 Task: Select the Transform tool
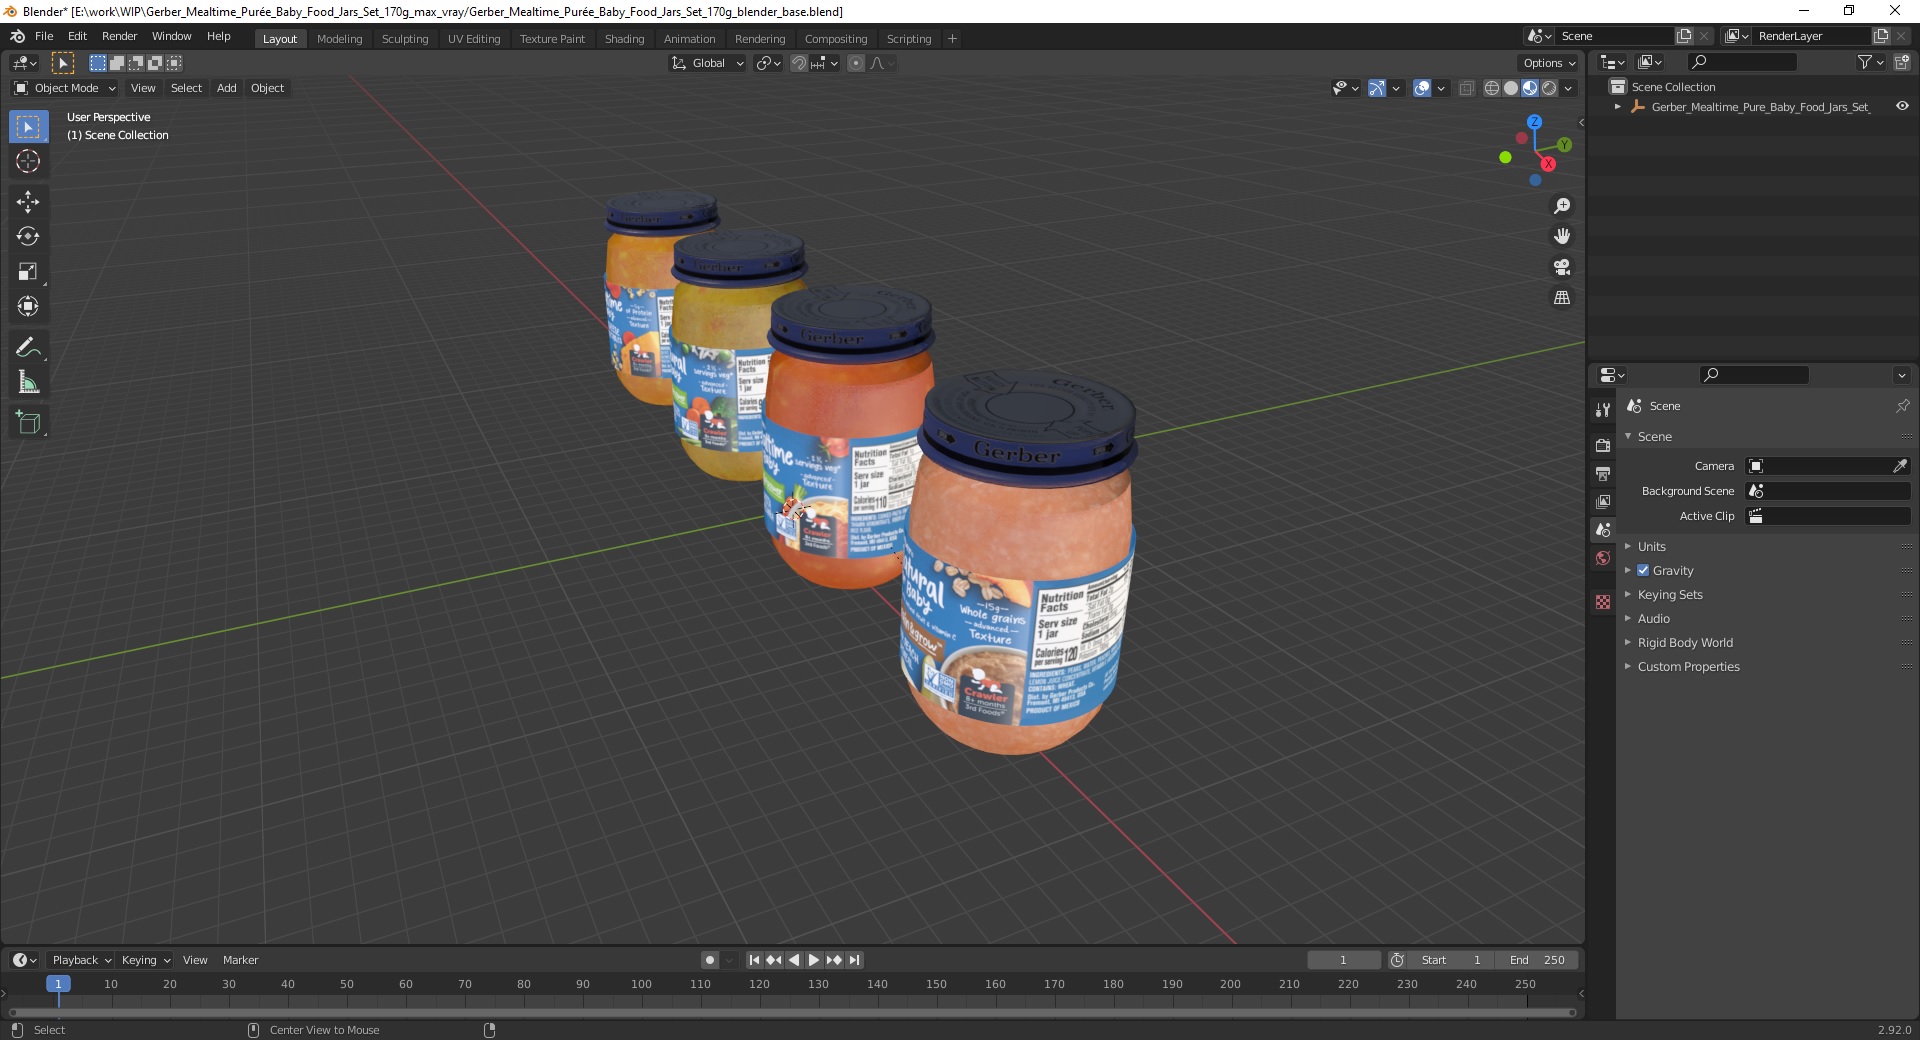pyautogui.click(x=28, y=306)
